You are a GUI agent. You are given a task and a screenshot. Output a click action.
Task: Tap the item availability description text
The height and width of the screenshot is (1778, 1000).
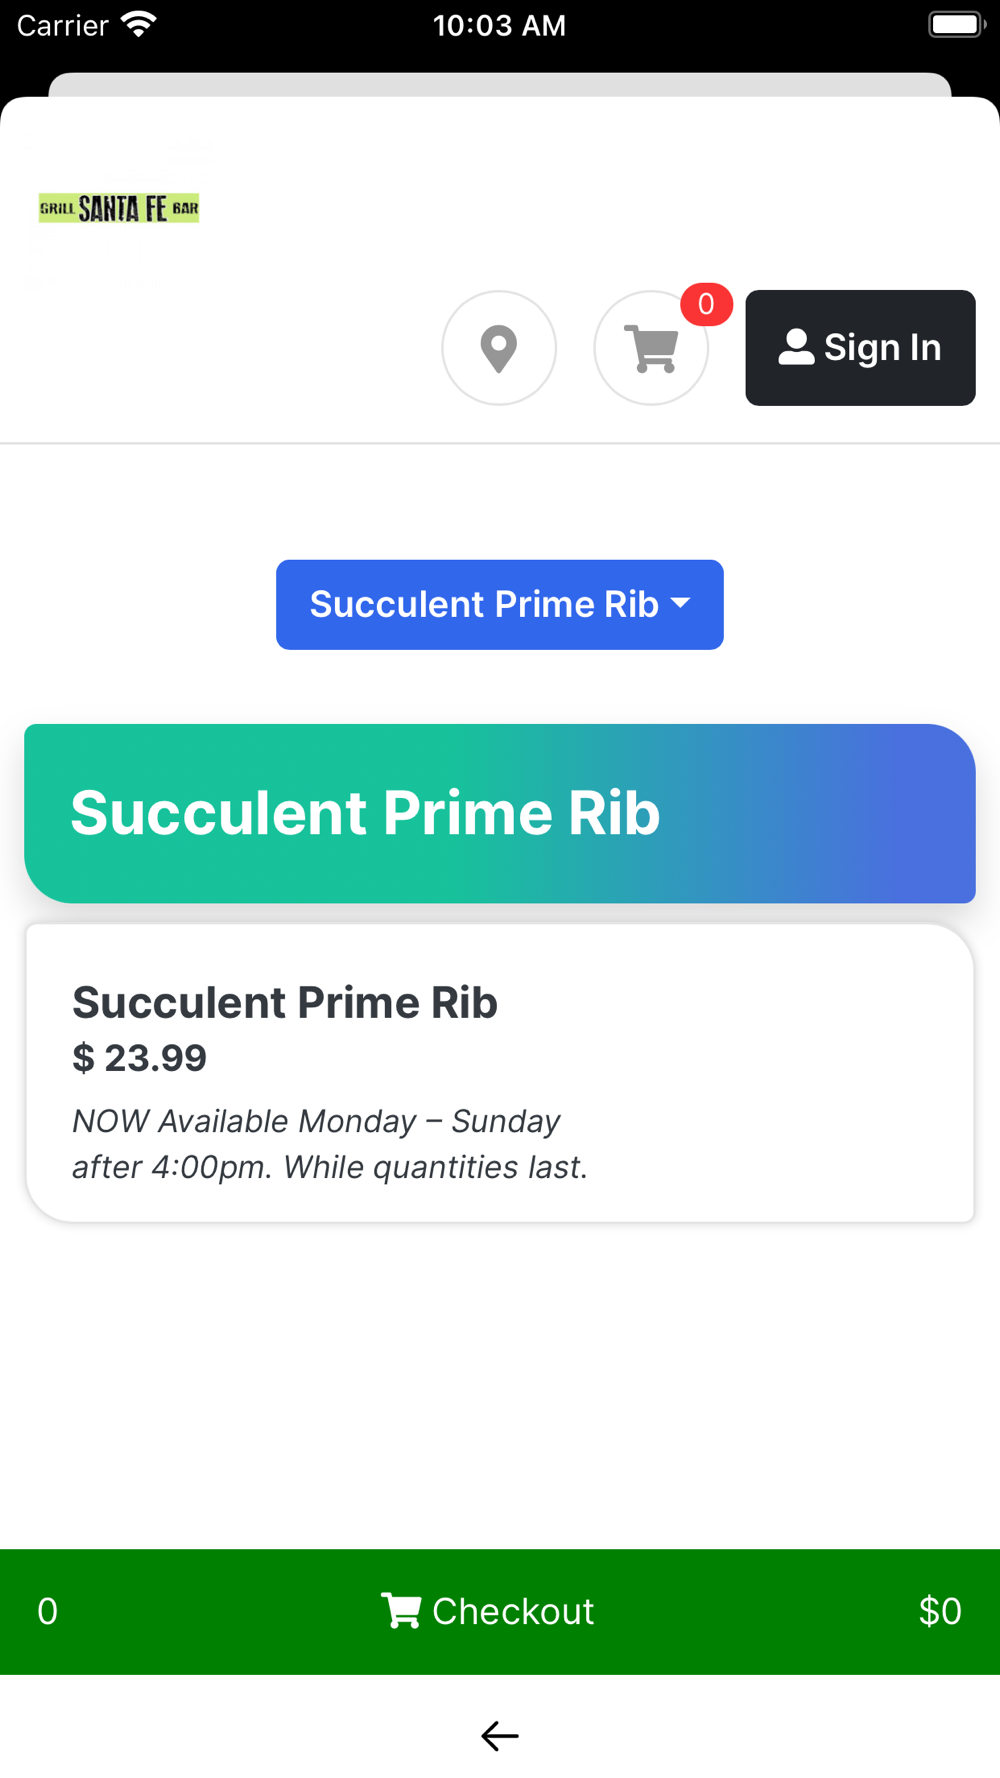330,1144
